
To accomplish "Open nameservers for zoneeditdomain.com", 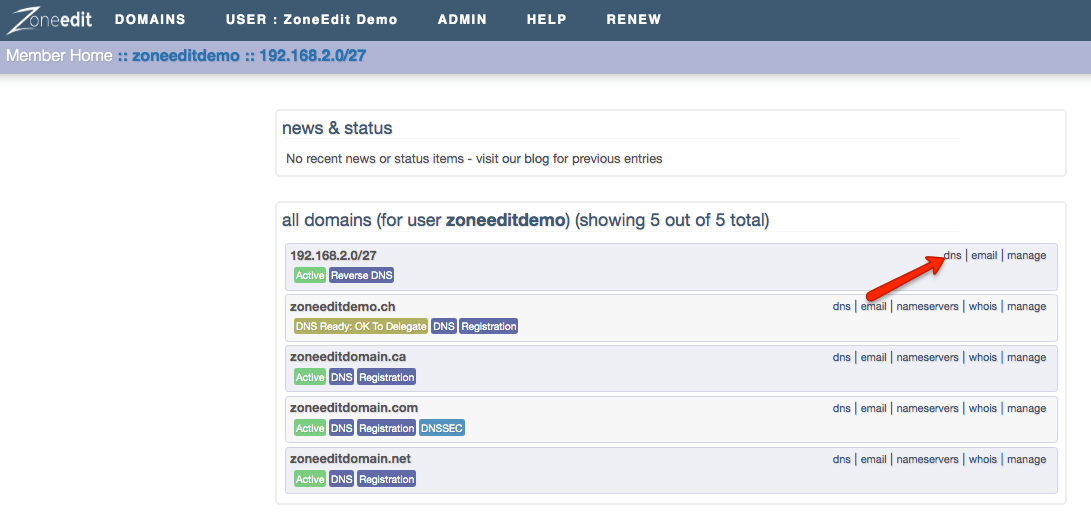I will pos(927,408).
